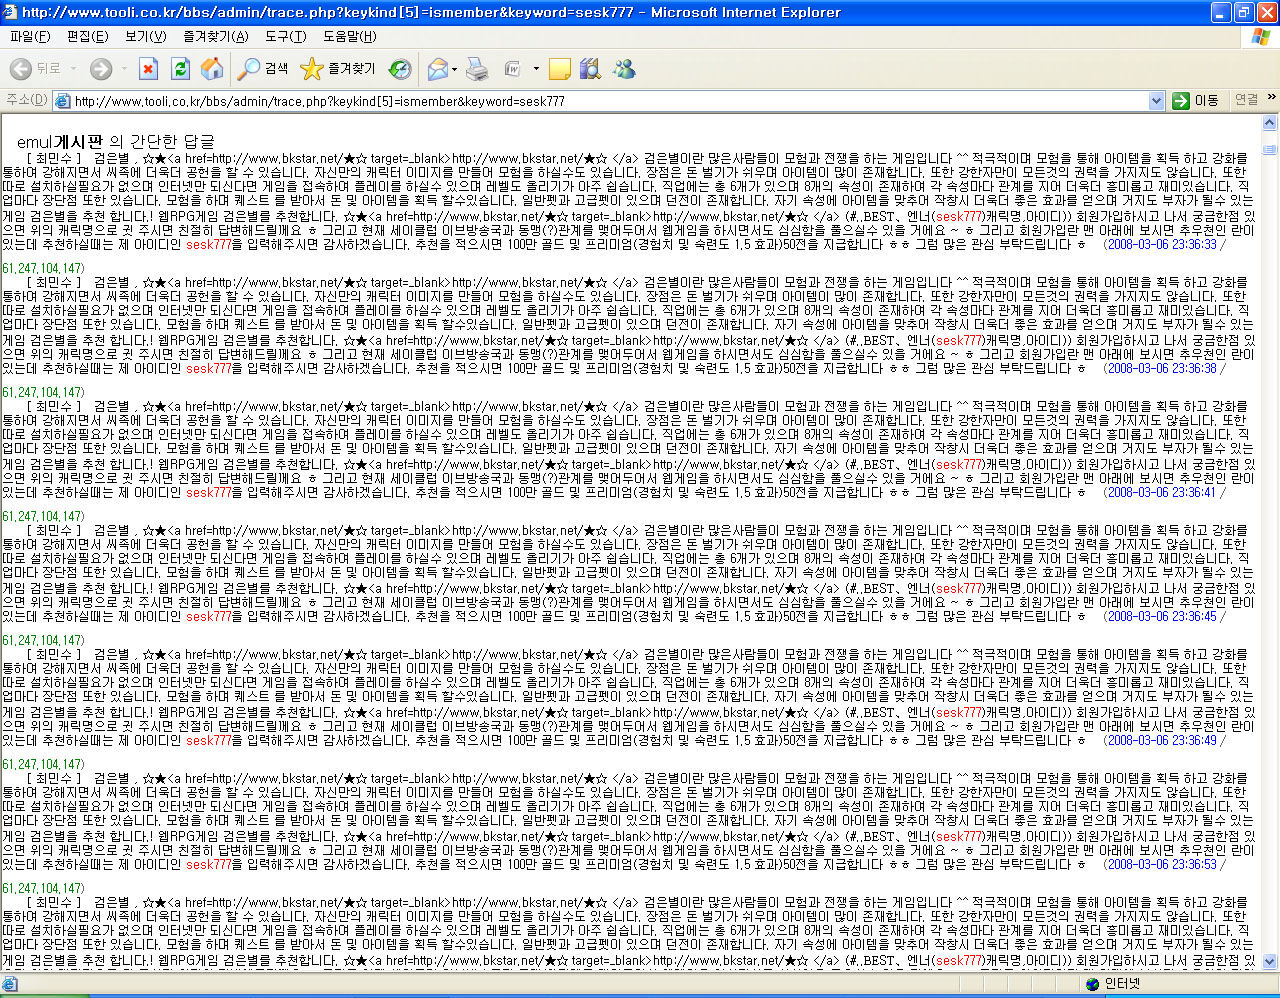Refresh the page using the toolbar icon
Screen dimensions: 1280x998
[x=180, y=69]
